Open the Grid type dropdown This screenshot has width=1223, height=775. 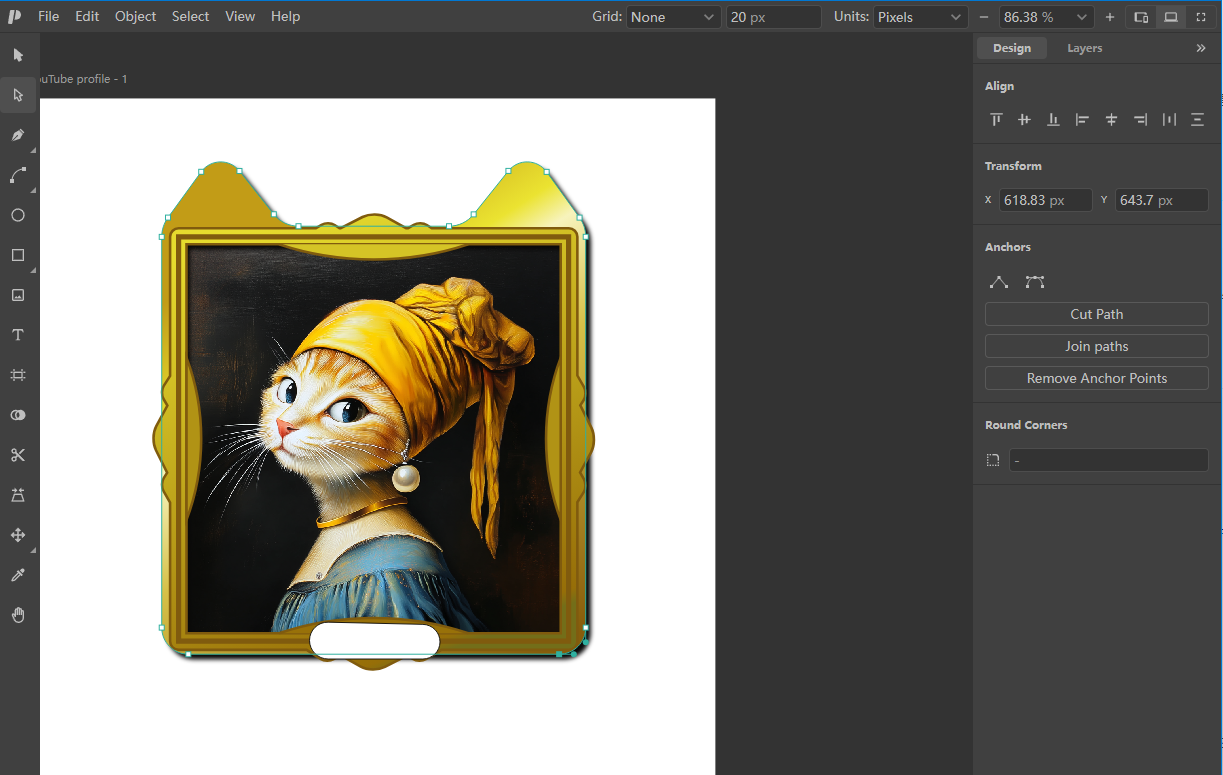[673, 17]
